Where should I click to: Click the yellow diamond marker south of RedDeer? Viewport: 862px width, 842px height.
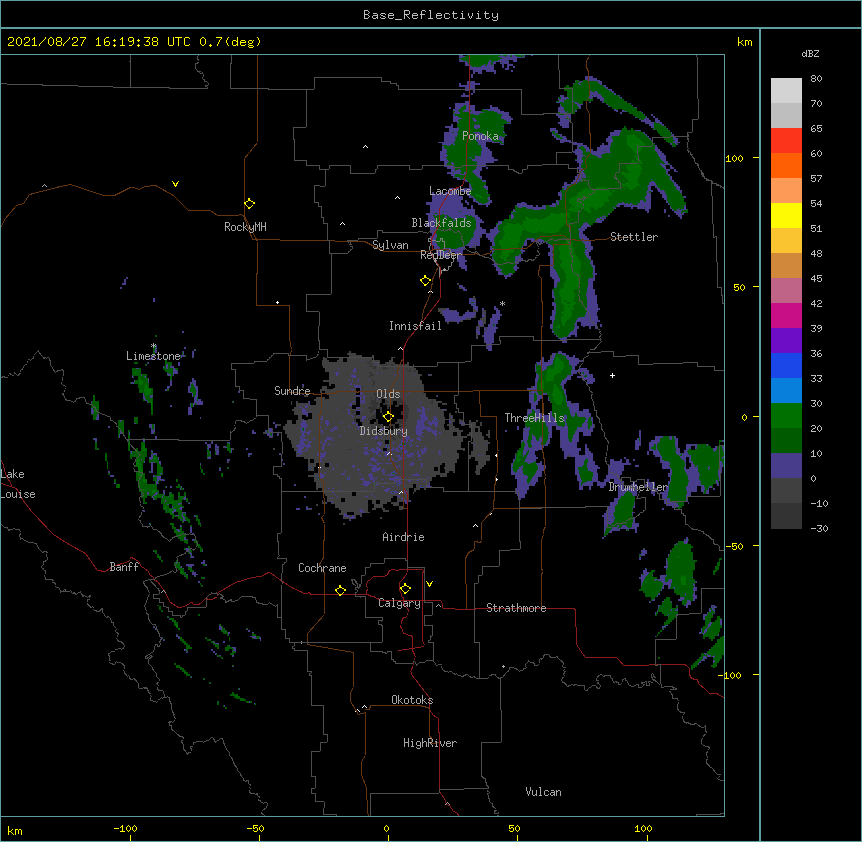pos(426,281)
